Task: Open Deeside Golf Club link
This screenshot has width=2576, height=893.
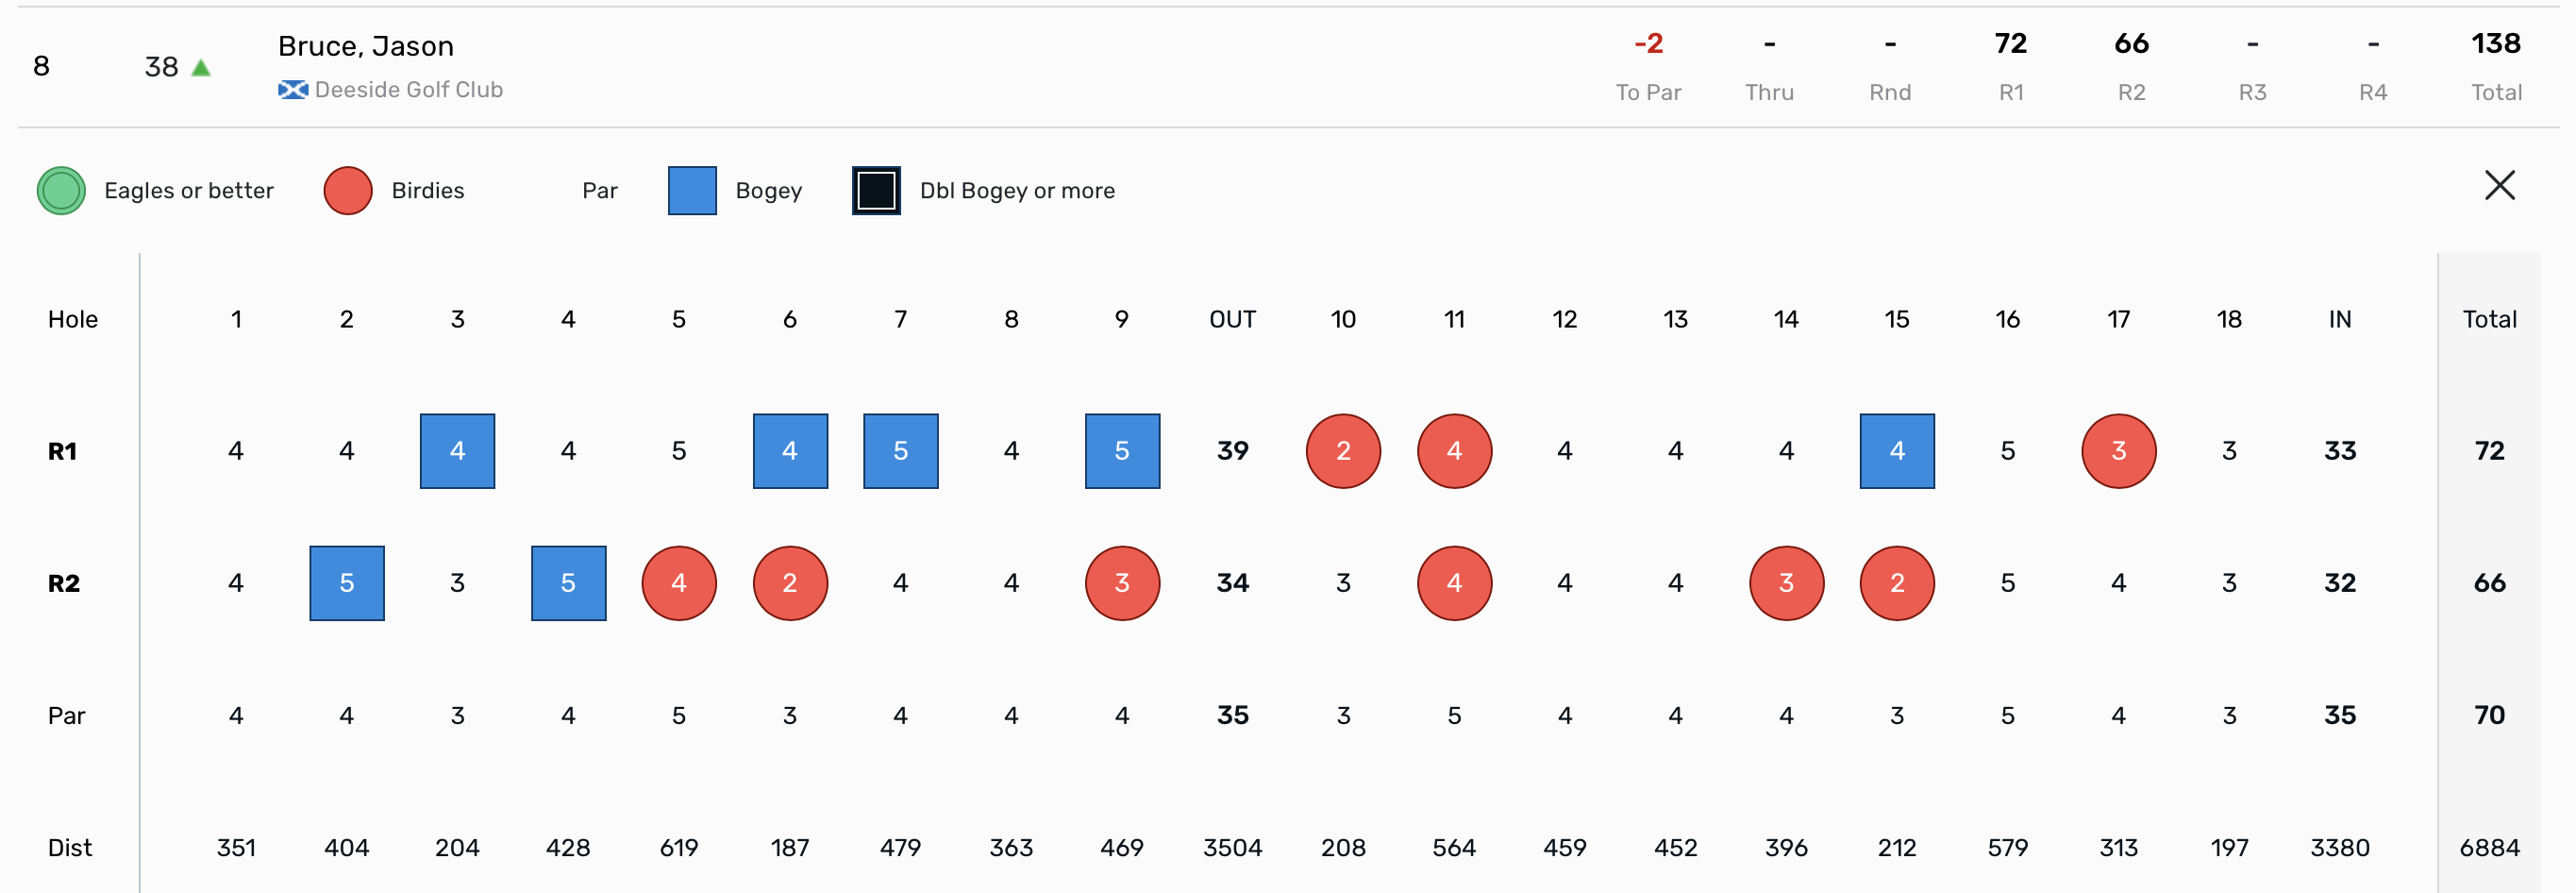Action: 408,90
